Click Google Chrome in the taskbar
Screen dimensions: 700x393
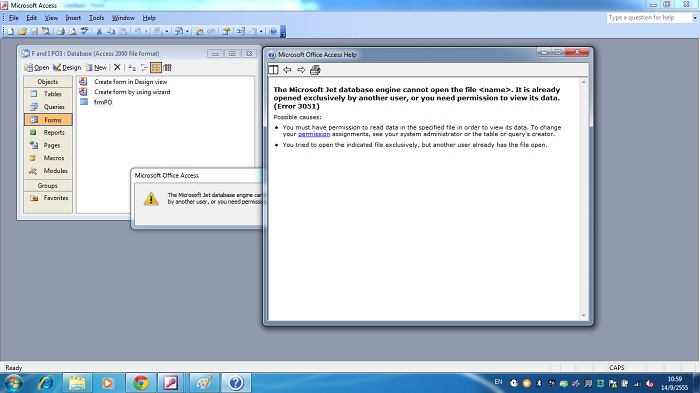pyautogui.click(x=141, y=383)
